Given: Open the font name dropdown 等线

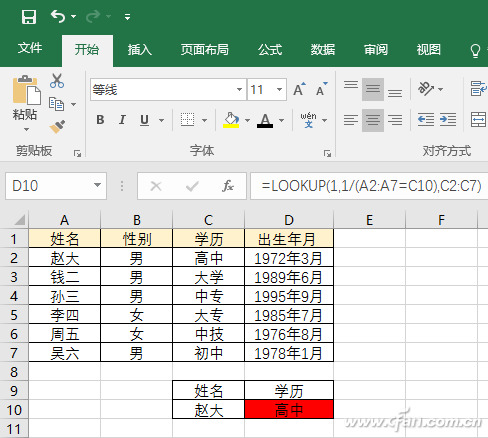Looking at the screenshot, I should click(x=239, y=89).
